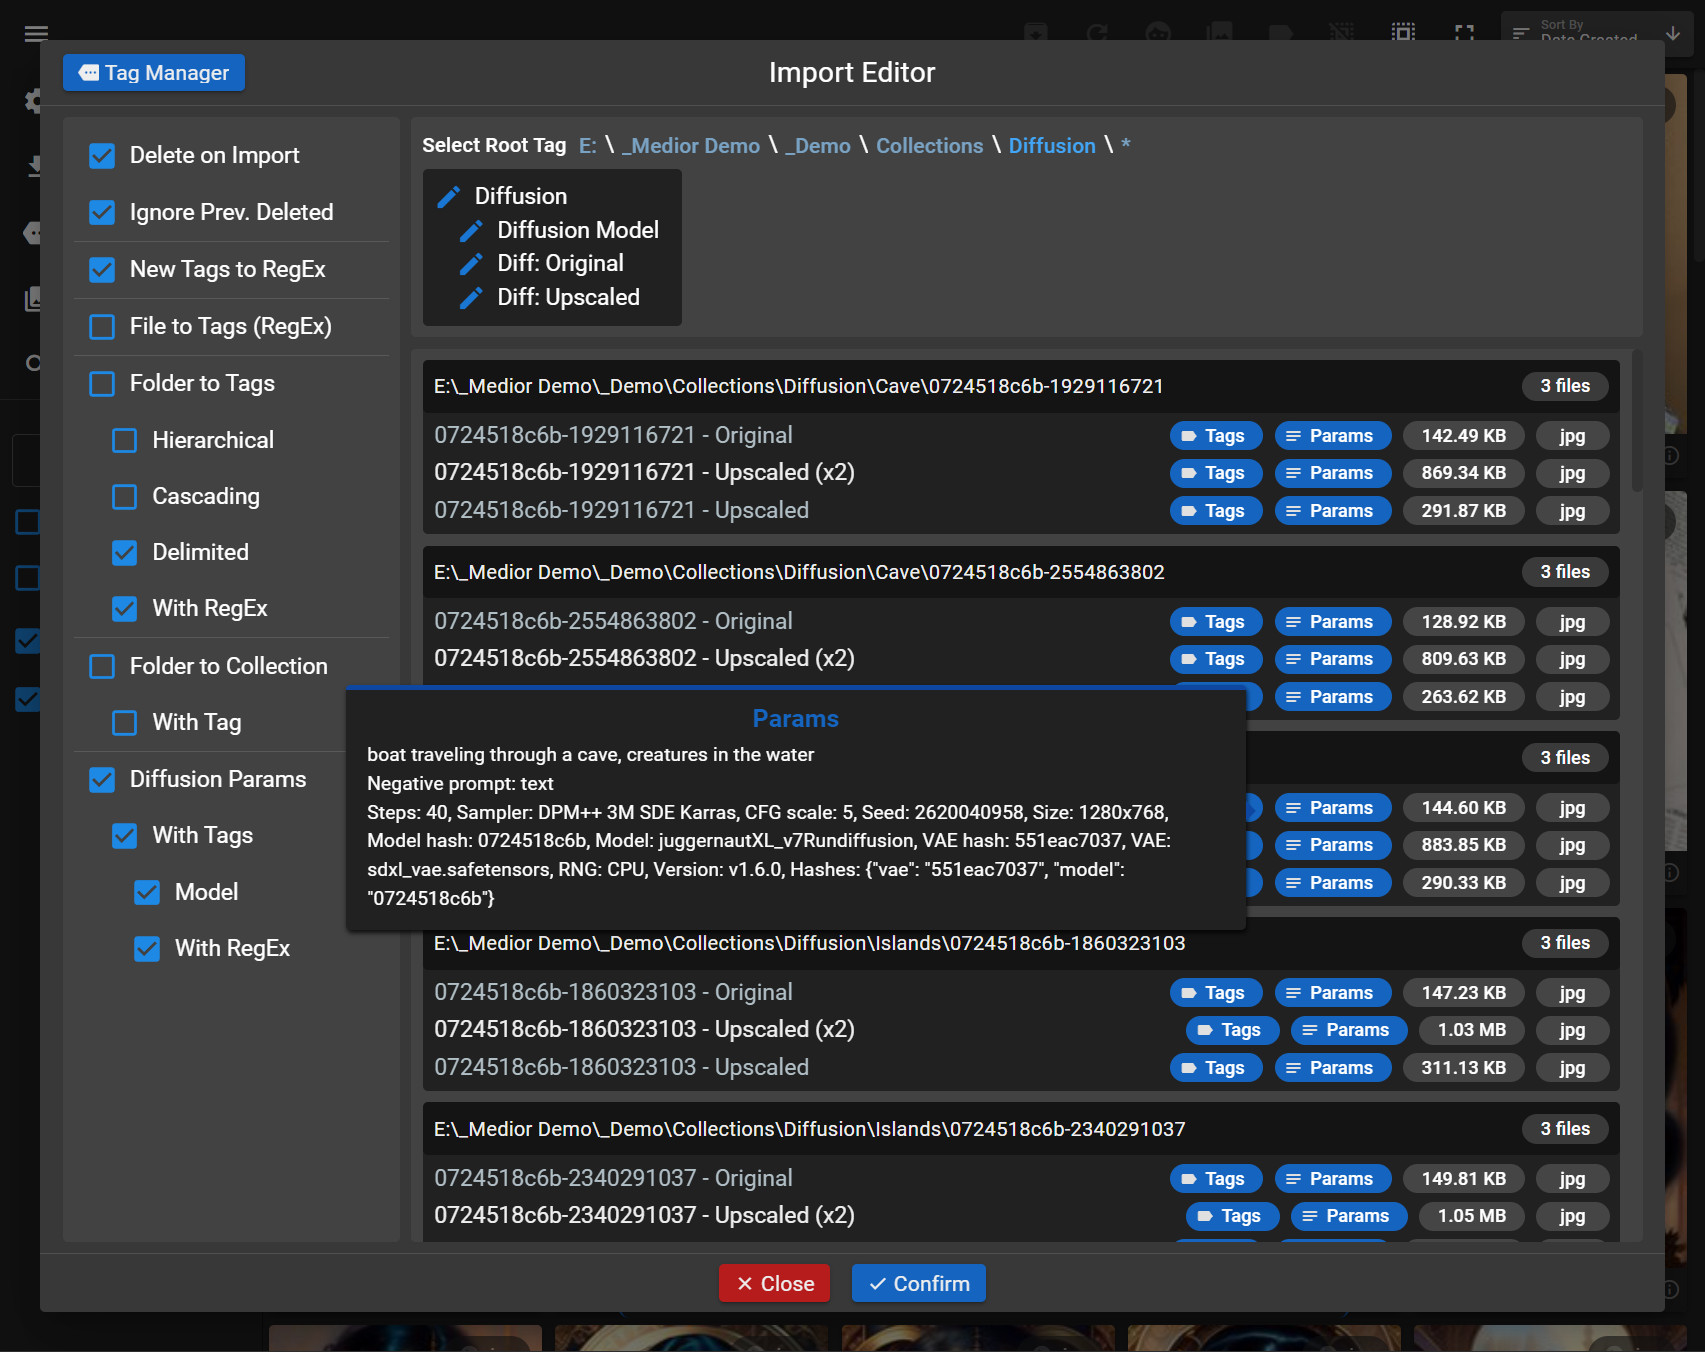Click the Cave\0724518c6b-1929116721 folder path
This screenshot has height=1352, width=1705.
[799, 387]
